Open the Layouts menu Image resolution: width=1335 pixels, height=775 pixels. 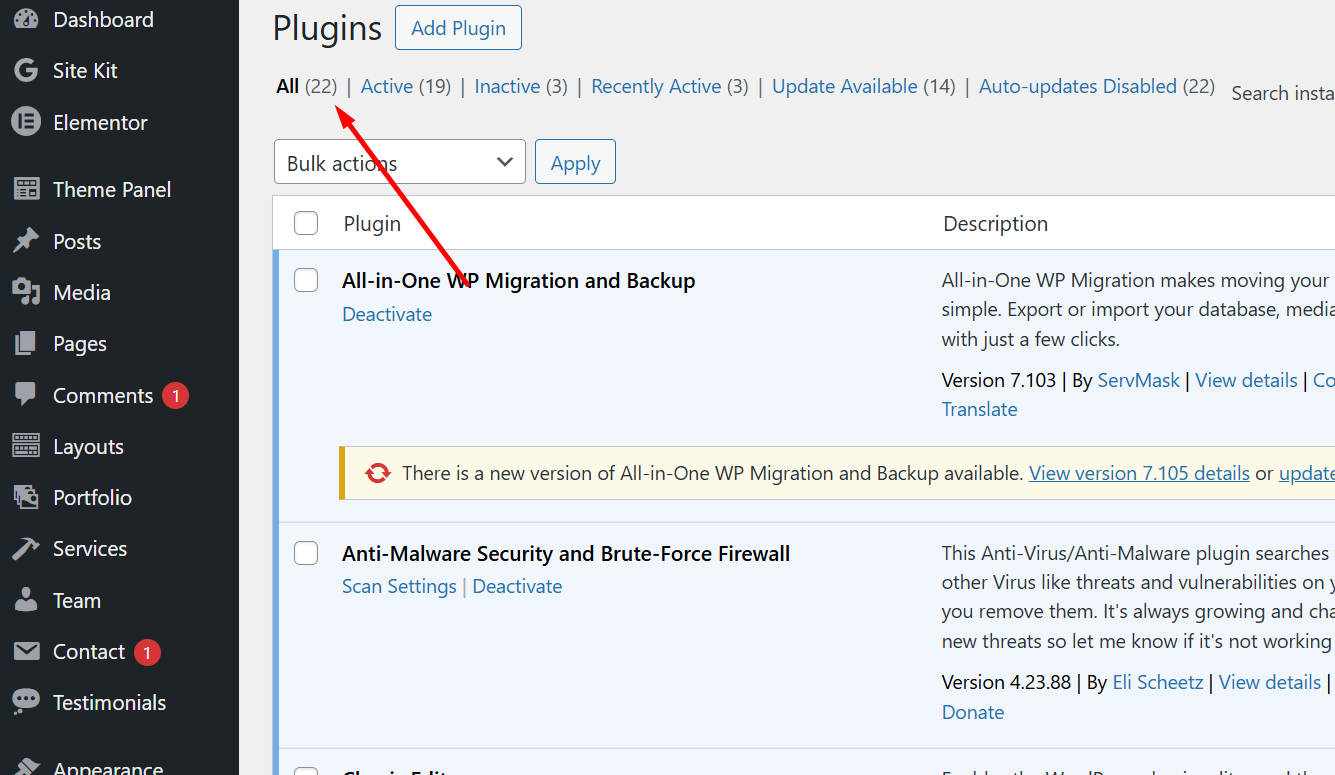tap(88, 446)
